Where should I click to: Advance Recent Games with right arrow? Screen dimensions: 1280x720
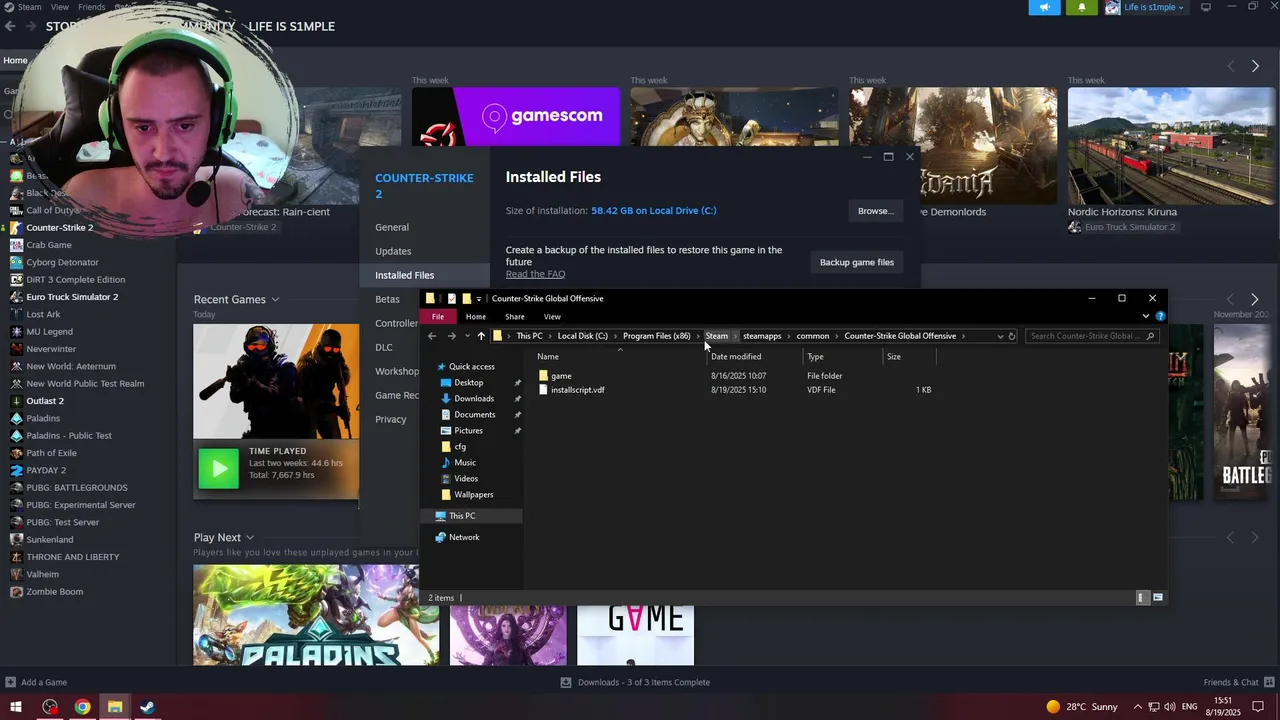coord(1254,299)
